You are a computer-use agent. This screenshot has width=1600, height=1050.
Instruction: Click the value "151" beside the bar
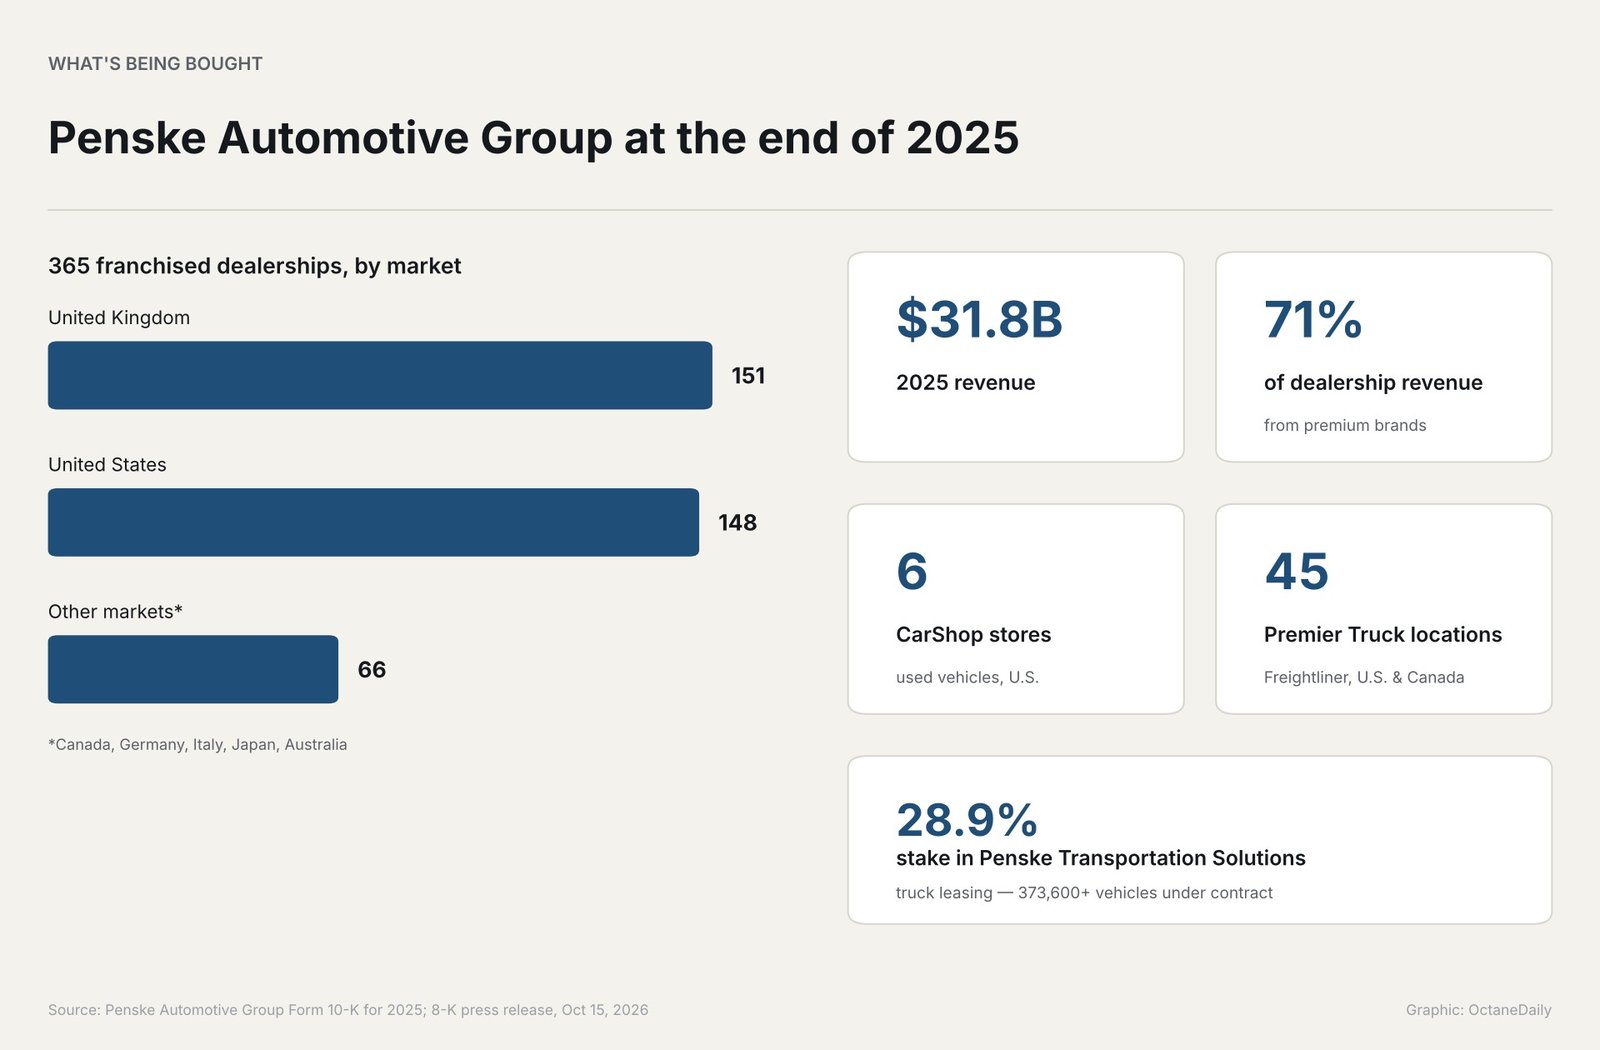748,376
